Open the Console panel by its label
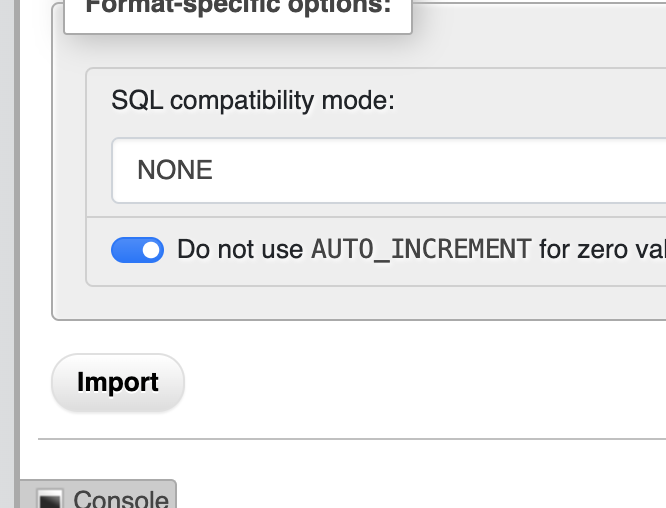The image size is (666, 508). tap(120, 499)
